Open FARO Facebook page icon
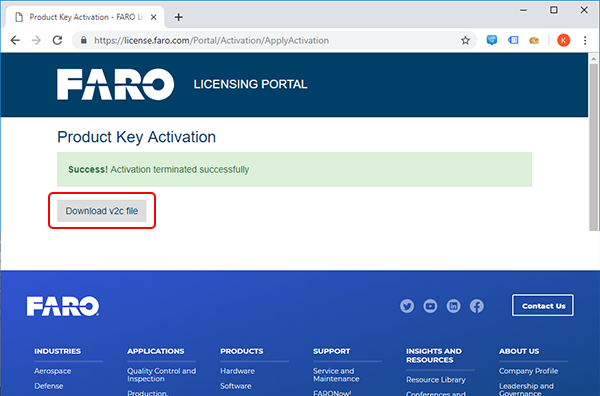This screenshot has height=396, width=600. [477, 306]
